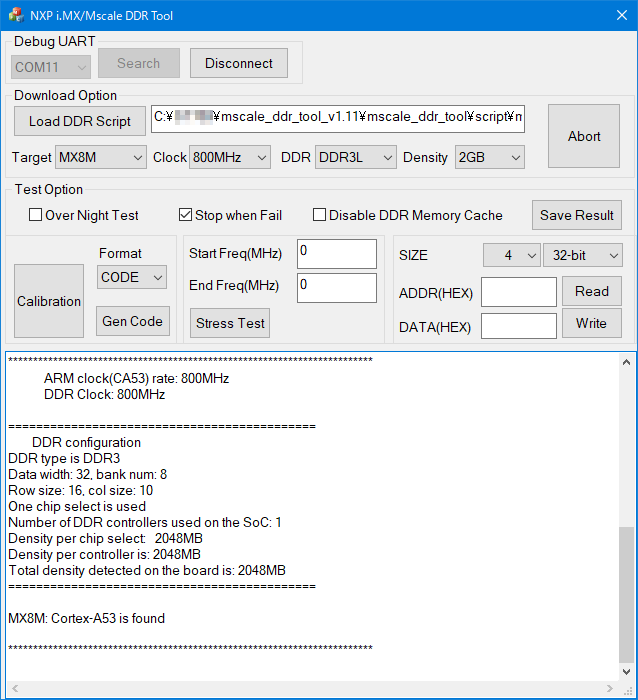
Task: Click 'Data width: 32, bank num: 8' line
Action: coord(88,475)
